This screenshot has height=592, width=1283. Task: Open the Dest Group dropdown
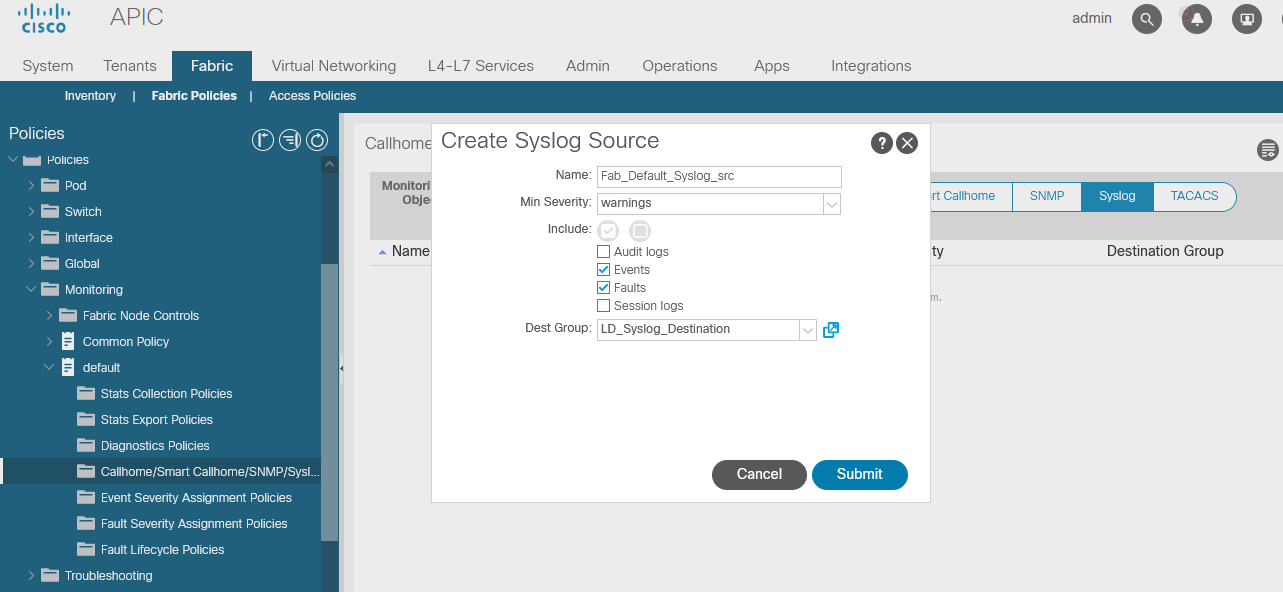coord(808,329)
